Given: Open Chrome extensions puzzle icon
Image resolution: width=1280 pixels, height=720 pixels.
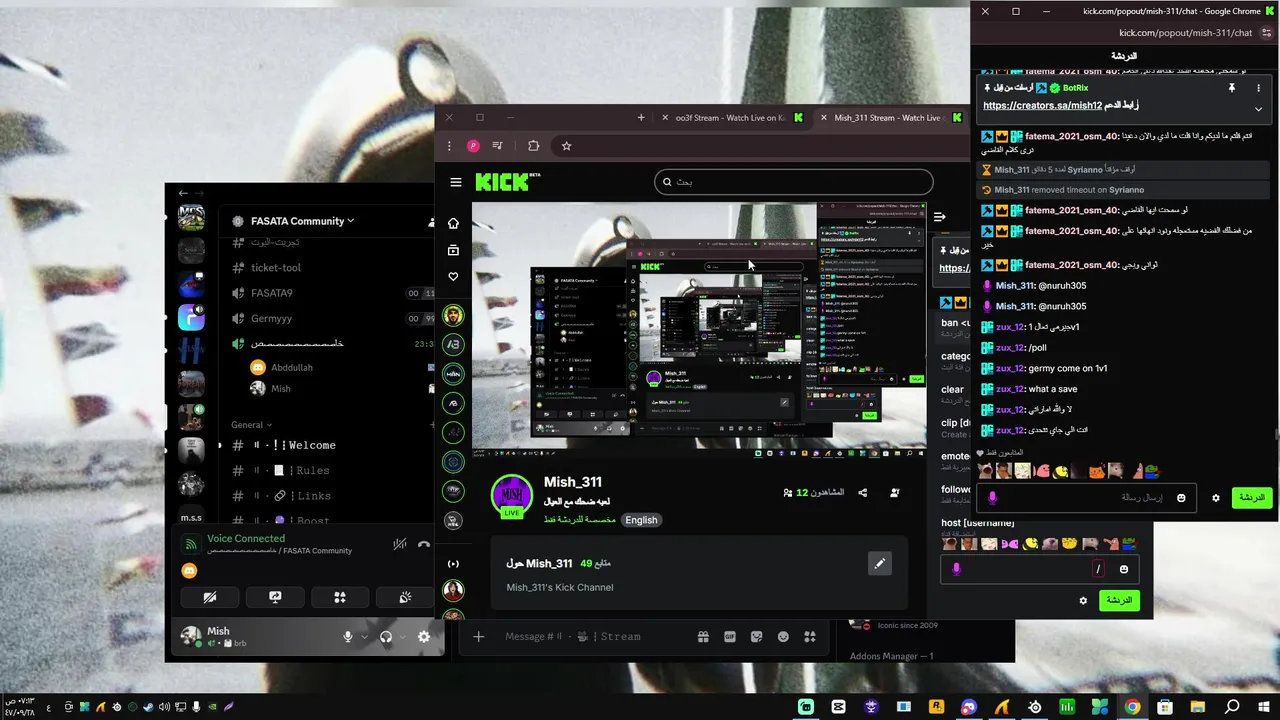Looking at the screenshot, I should pyautogui.click(x=533, y=146).
